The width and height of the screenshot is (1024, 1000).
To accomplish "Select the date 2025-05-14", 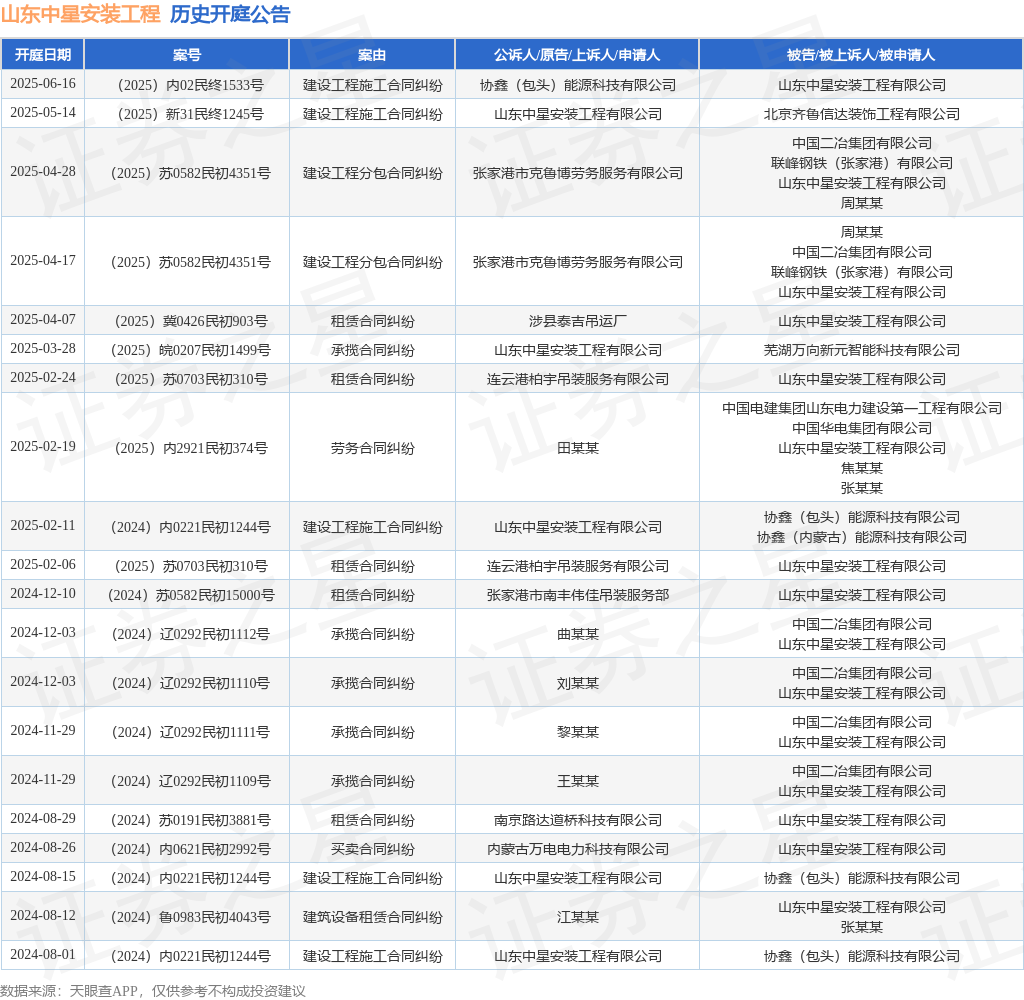I will [x=43, y=112].
